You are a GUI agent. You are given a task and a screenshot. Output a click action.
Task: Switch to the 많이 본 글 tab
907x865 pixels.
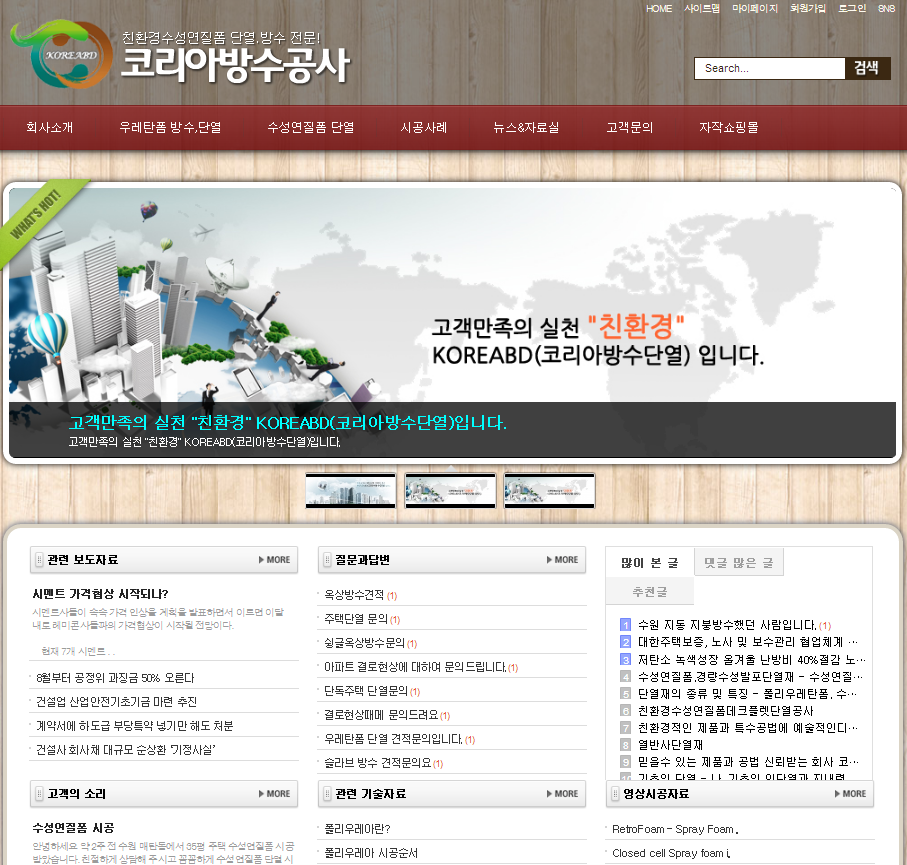pyautogui.click(x=650, y=562)
